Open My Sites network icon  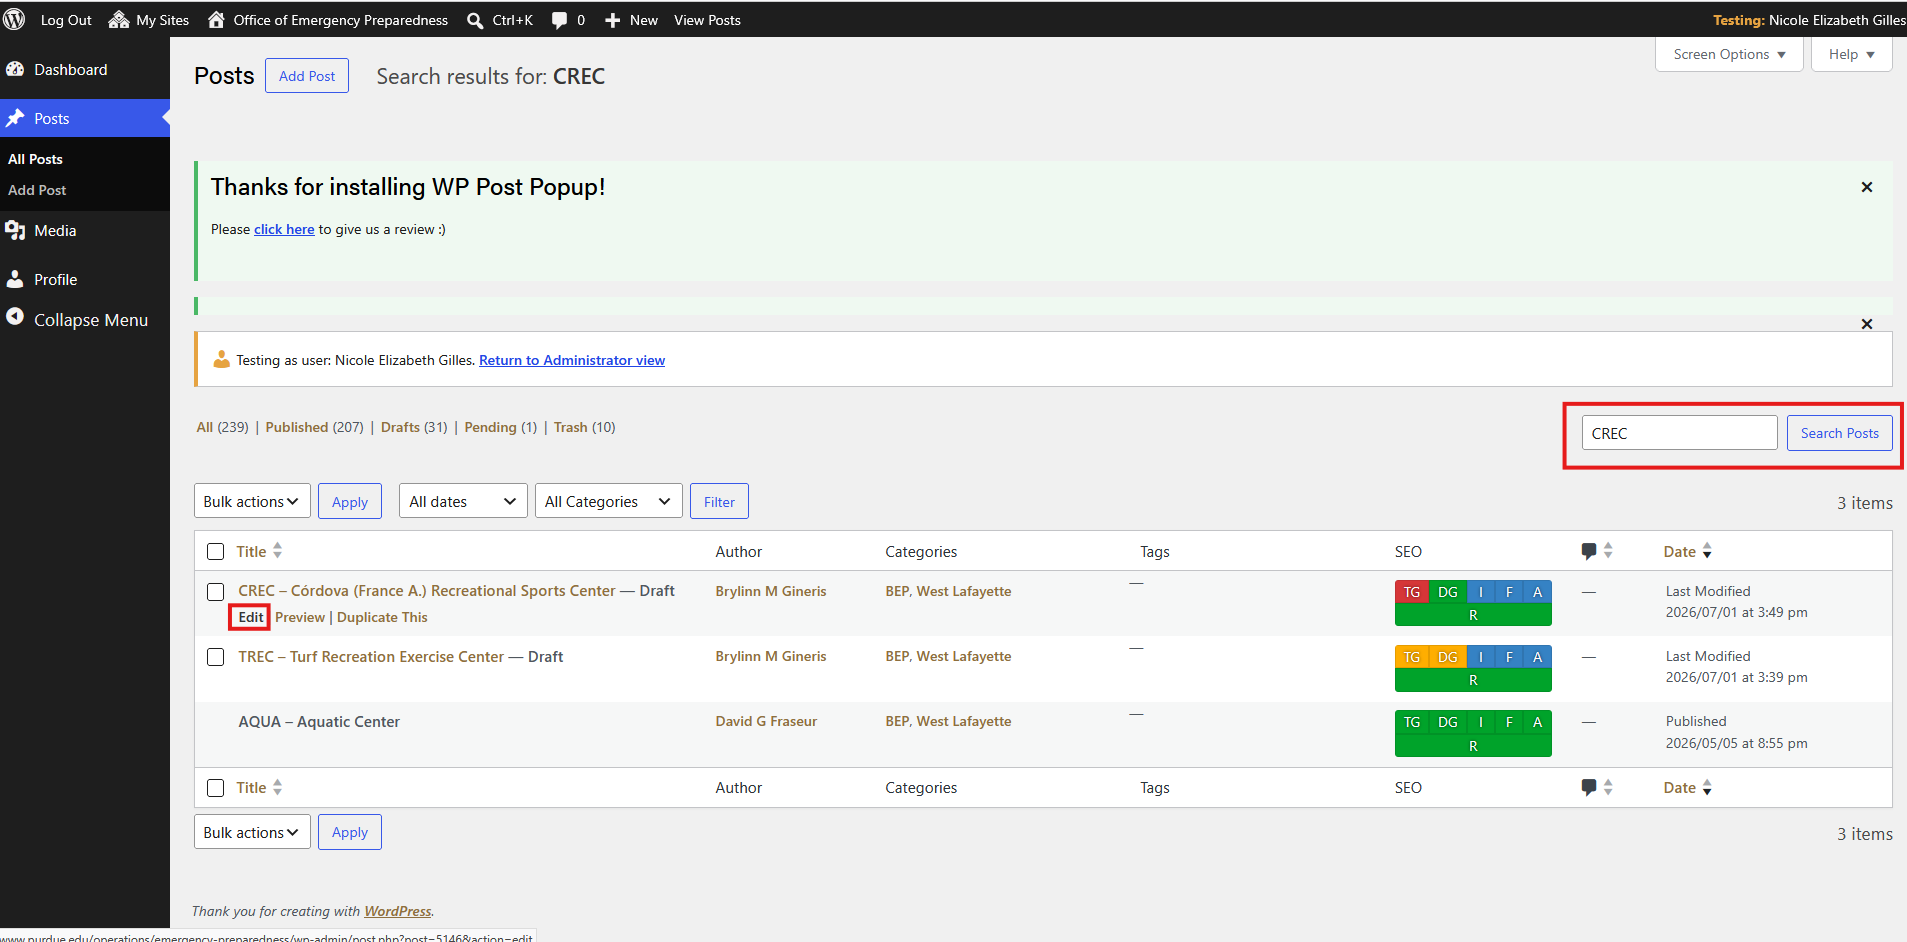click(119, 19)
